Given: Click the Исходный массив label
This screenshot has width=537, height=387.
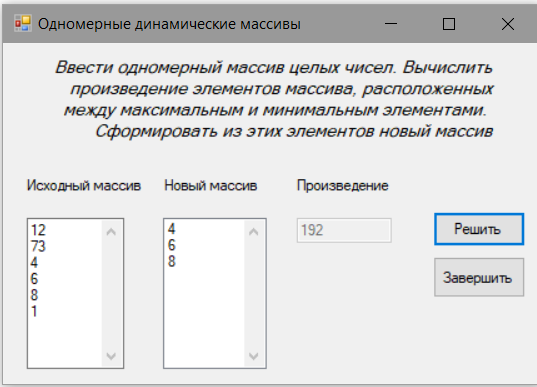Looking at the screenshot, I should pyautogui.click(x=84, y=186).
